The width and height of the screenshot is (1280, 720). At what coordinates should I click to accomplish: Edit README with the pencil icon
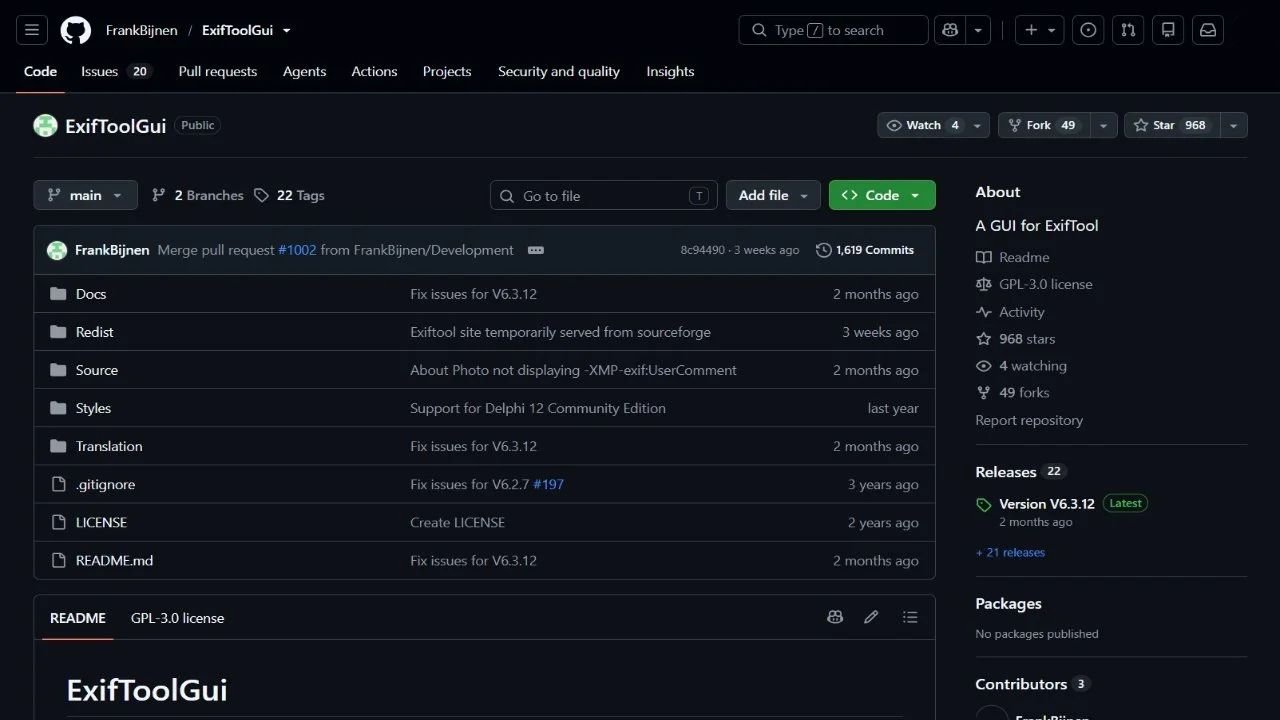click(871, 618)
